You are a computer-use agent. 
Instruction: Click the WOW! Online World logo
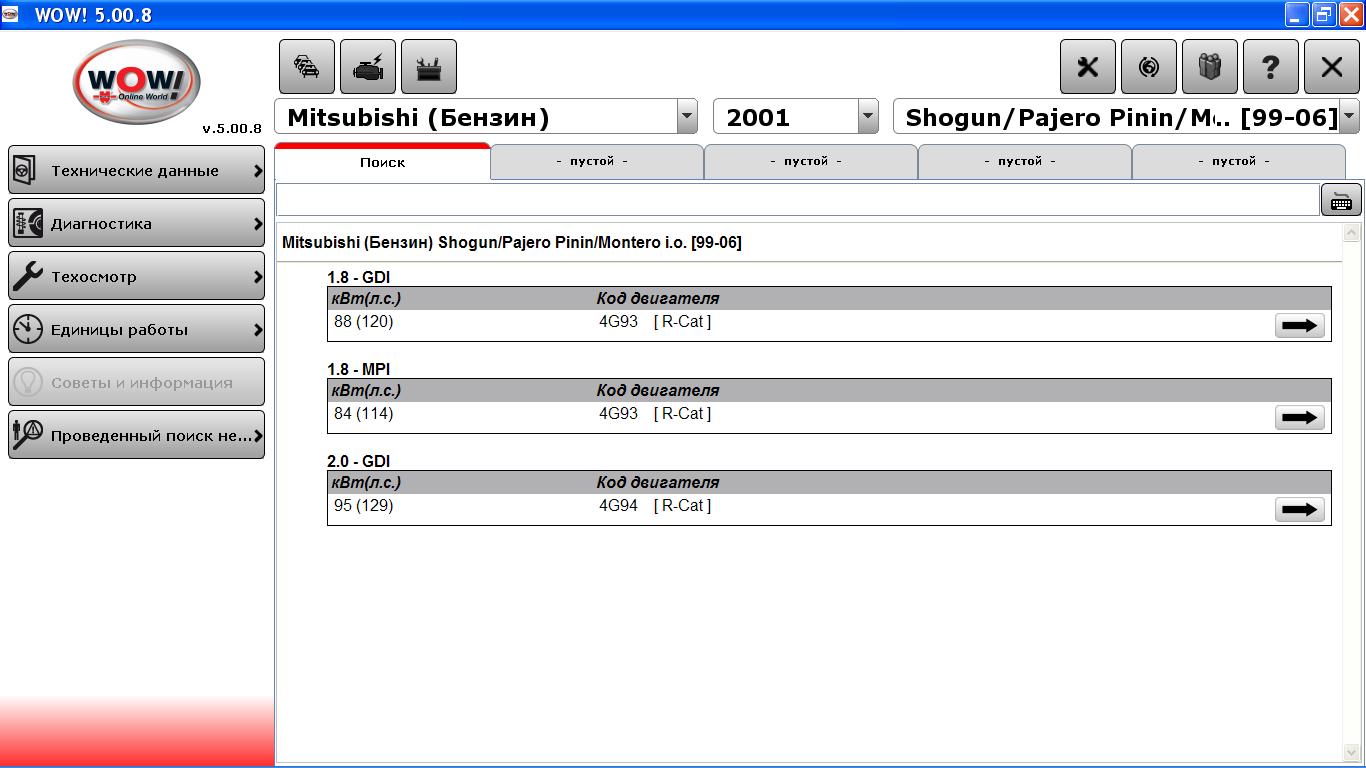click(136, 82)
